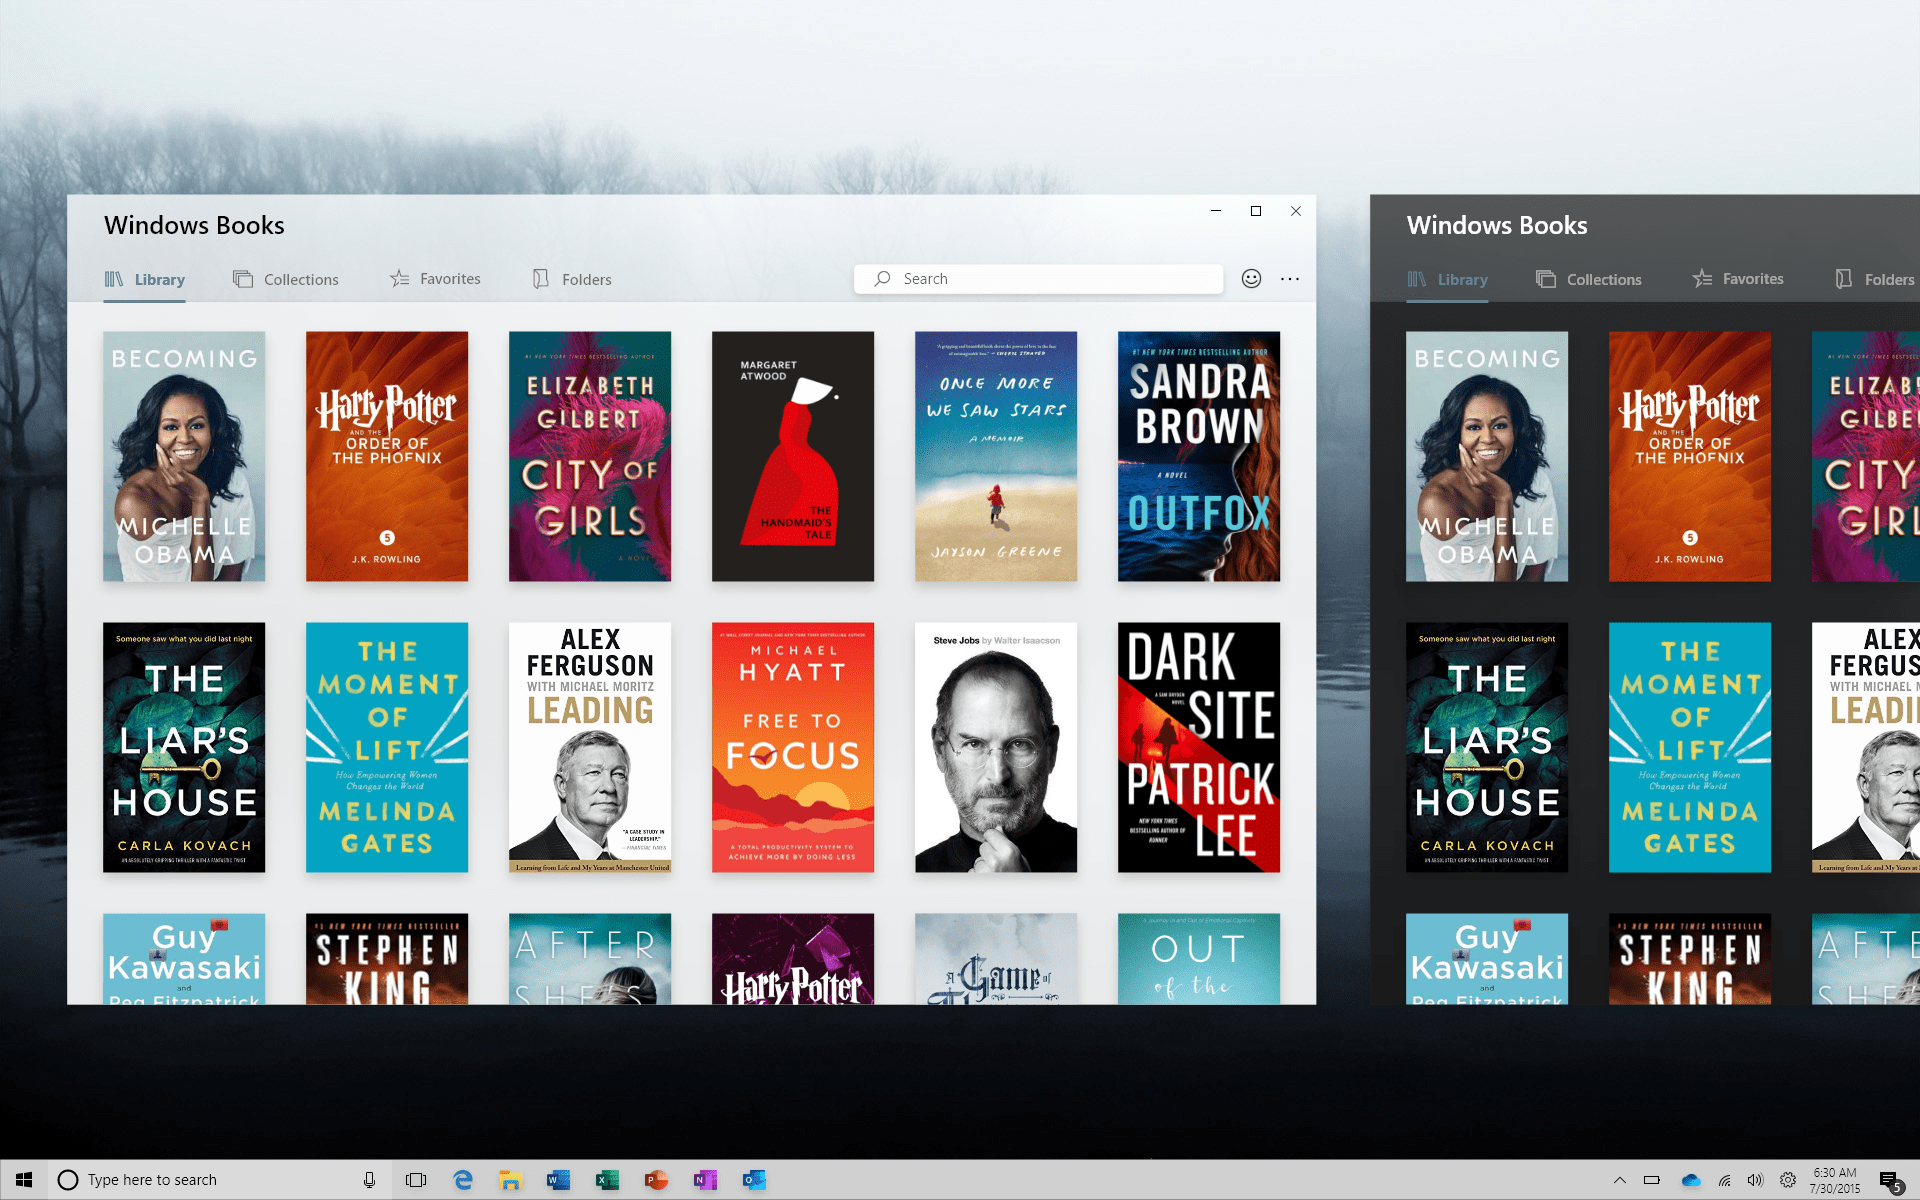Screen dimensions: 1920x1200
Task: Open Word from the taskbar
Action: (x=558, y=1180)
